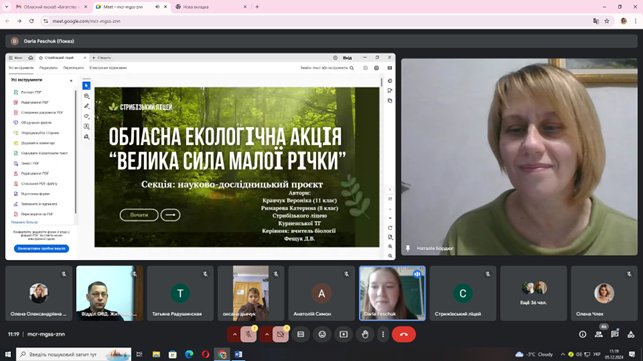Toggle the camera off button in Meet

pos(280,335)
